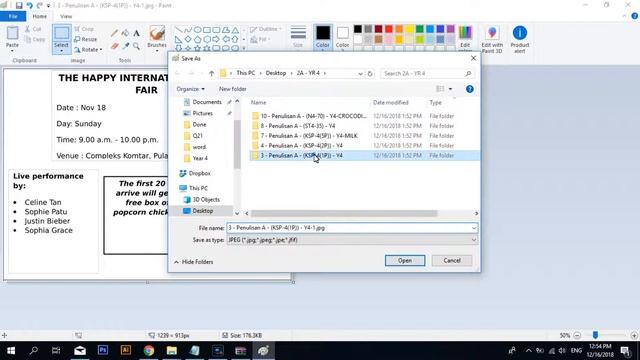
Task: Open the Size line thickness option
Action: 298,37
